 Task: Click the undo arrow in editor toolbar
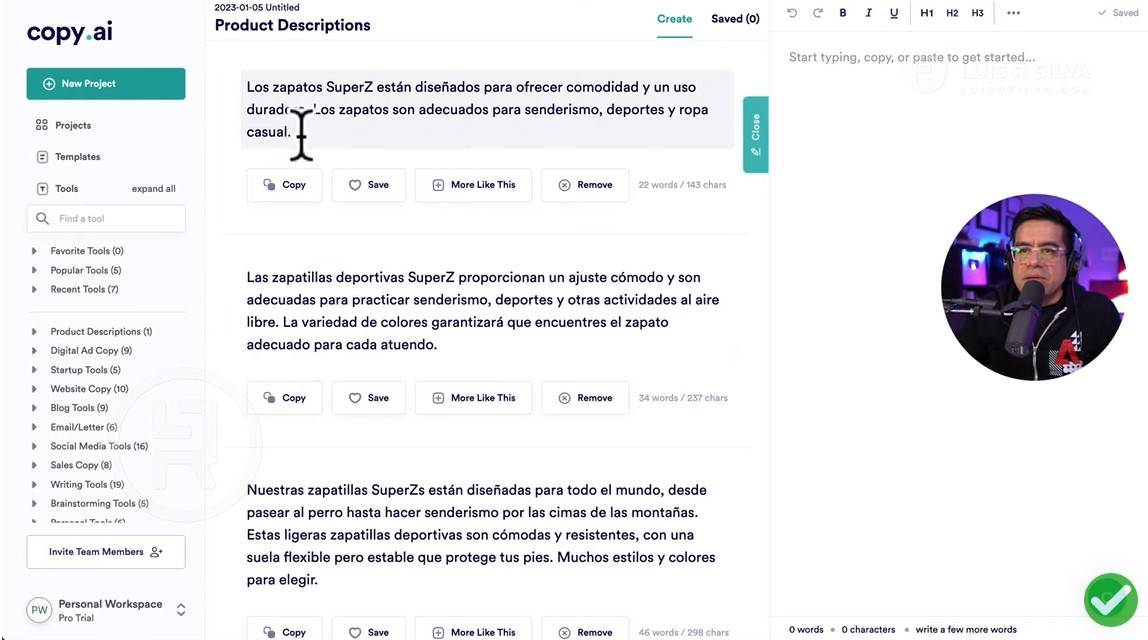[x=791, y=12]
